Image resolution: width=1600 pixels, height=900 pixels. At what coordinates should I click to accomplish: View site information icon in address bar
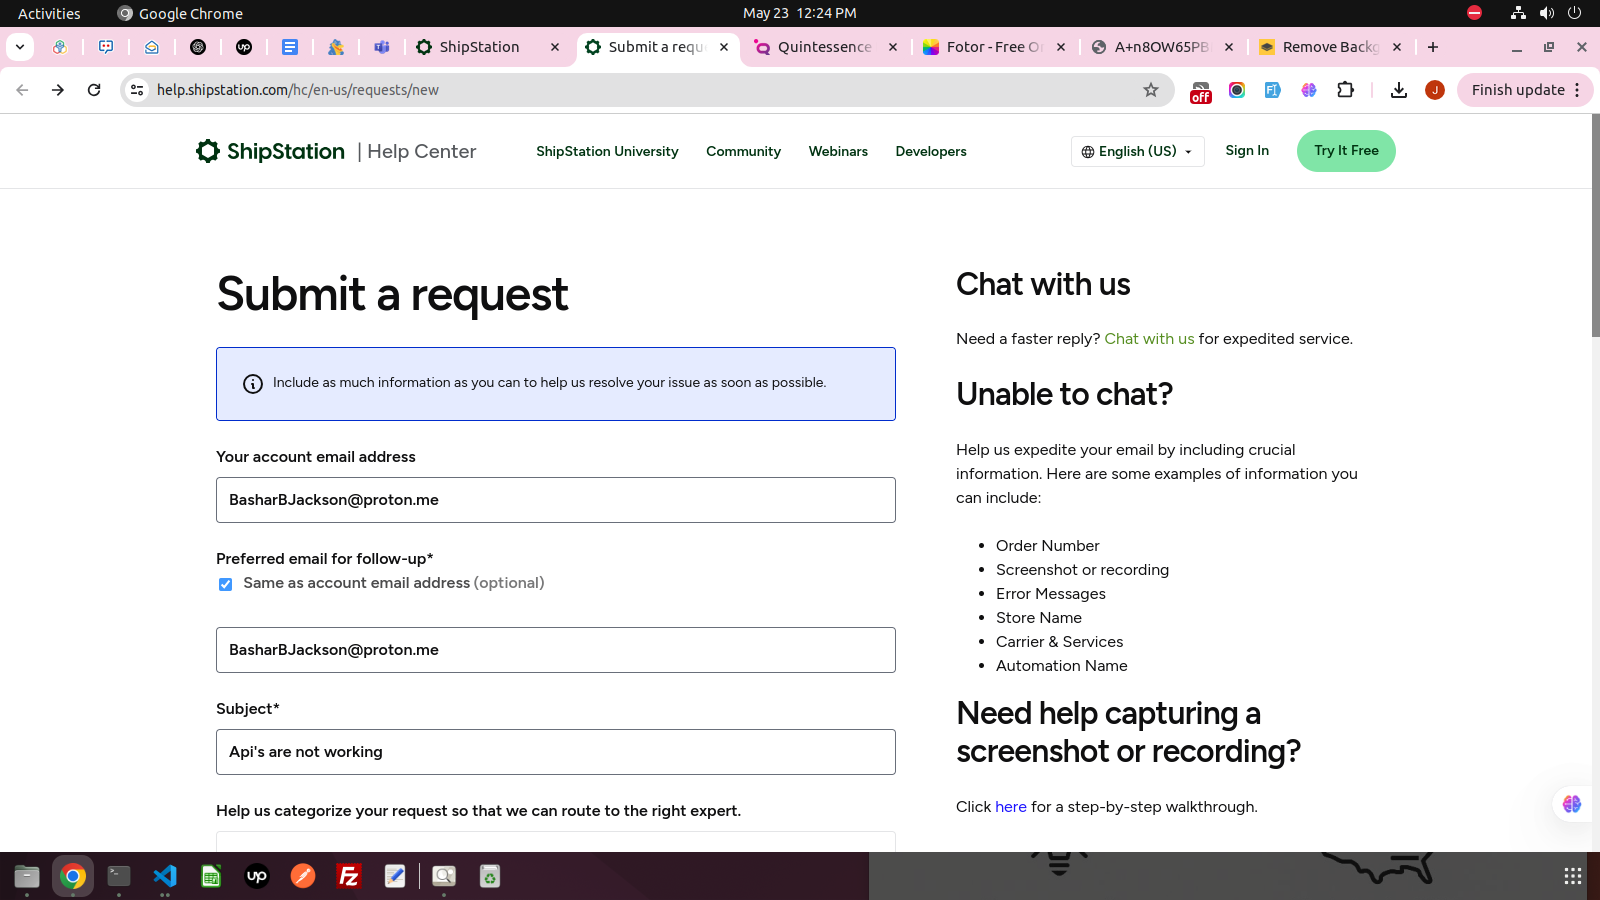137,90
